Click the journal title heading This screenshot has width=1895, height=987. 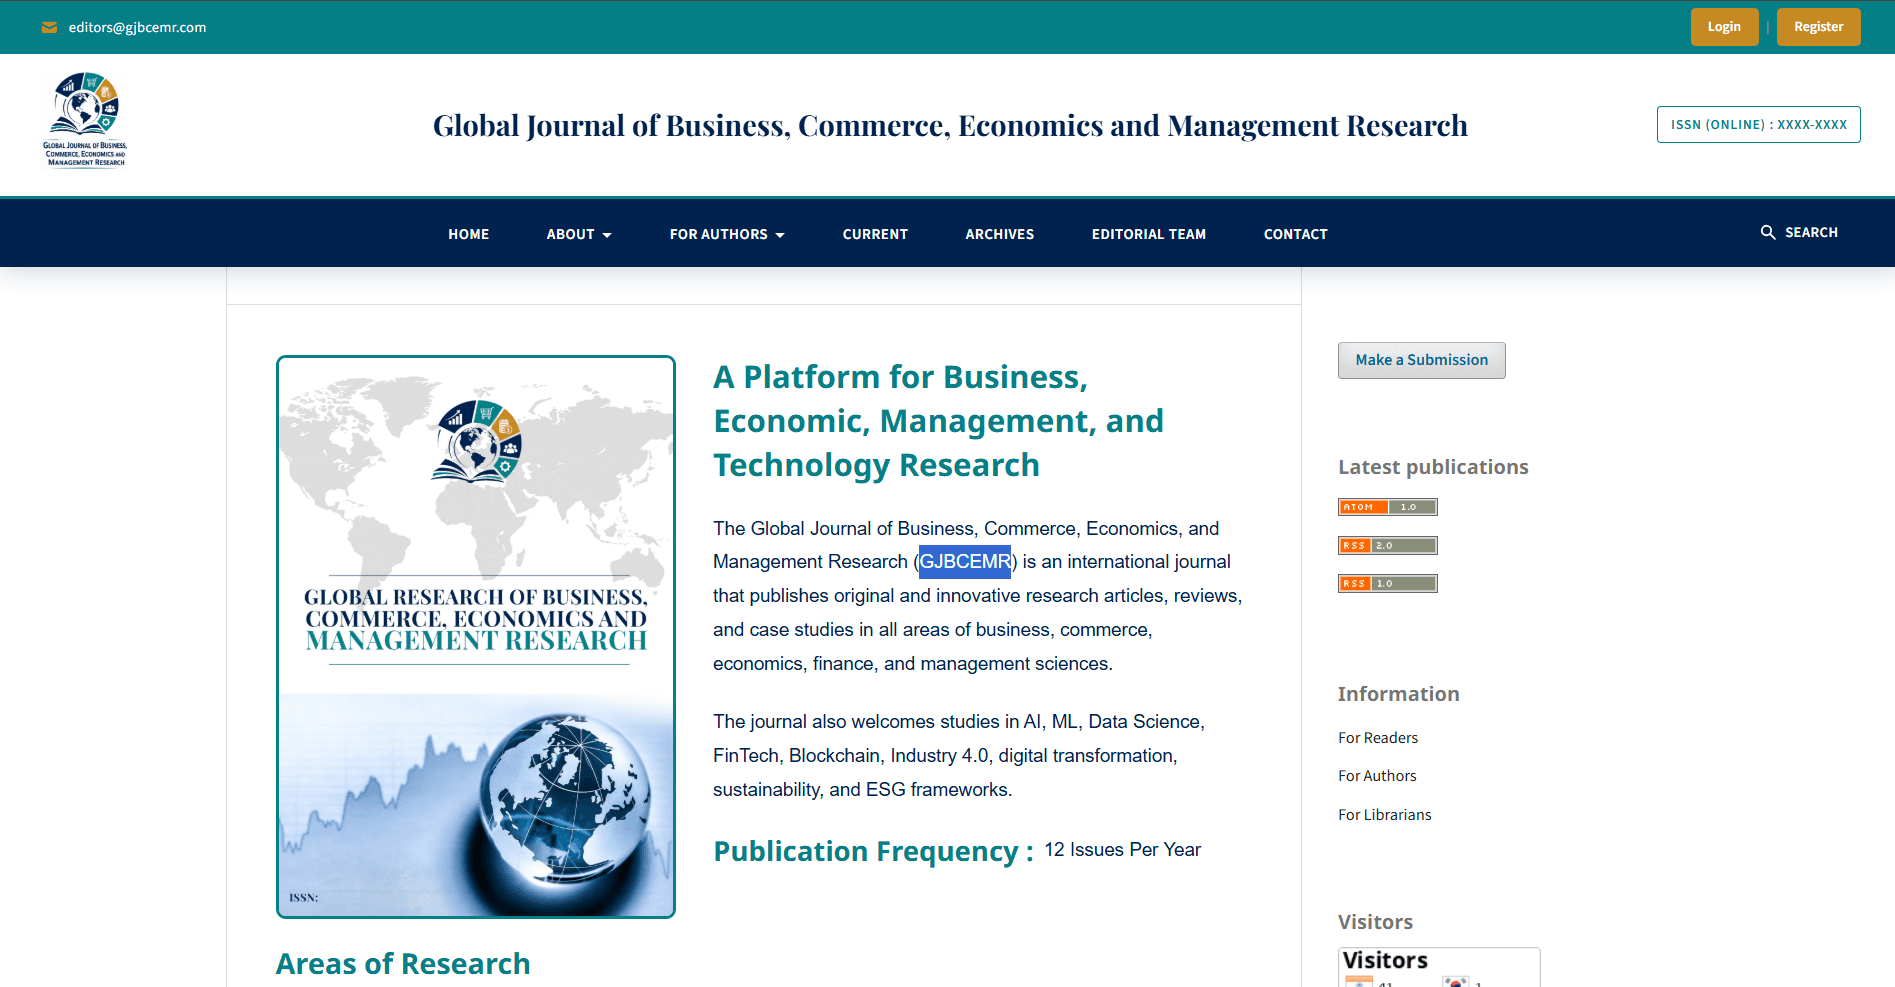tap(950, 126)
